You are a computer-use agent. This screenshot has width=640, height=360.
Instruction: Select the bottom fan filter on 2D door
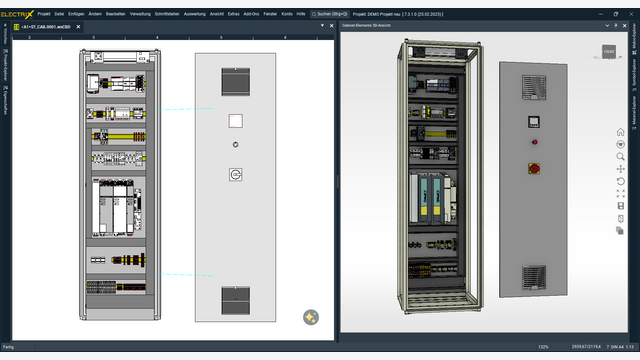(x=236, y=300)
